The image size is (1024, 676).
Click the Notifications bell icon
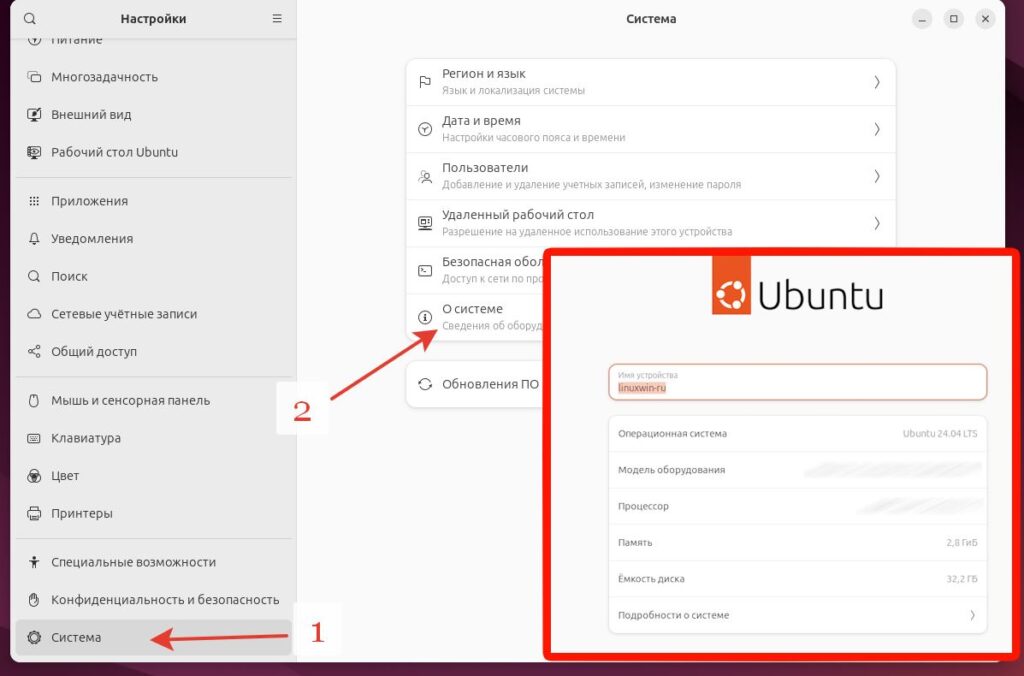tap(34, 239)
